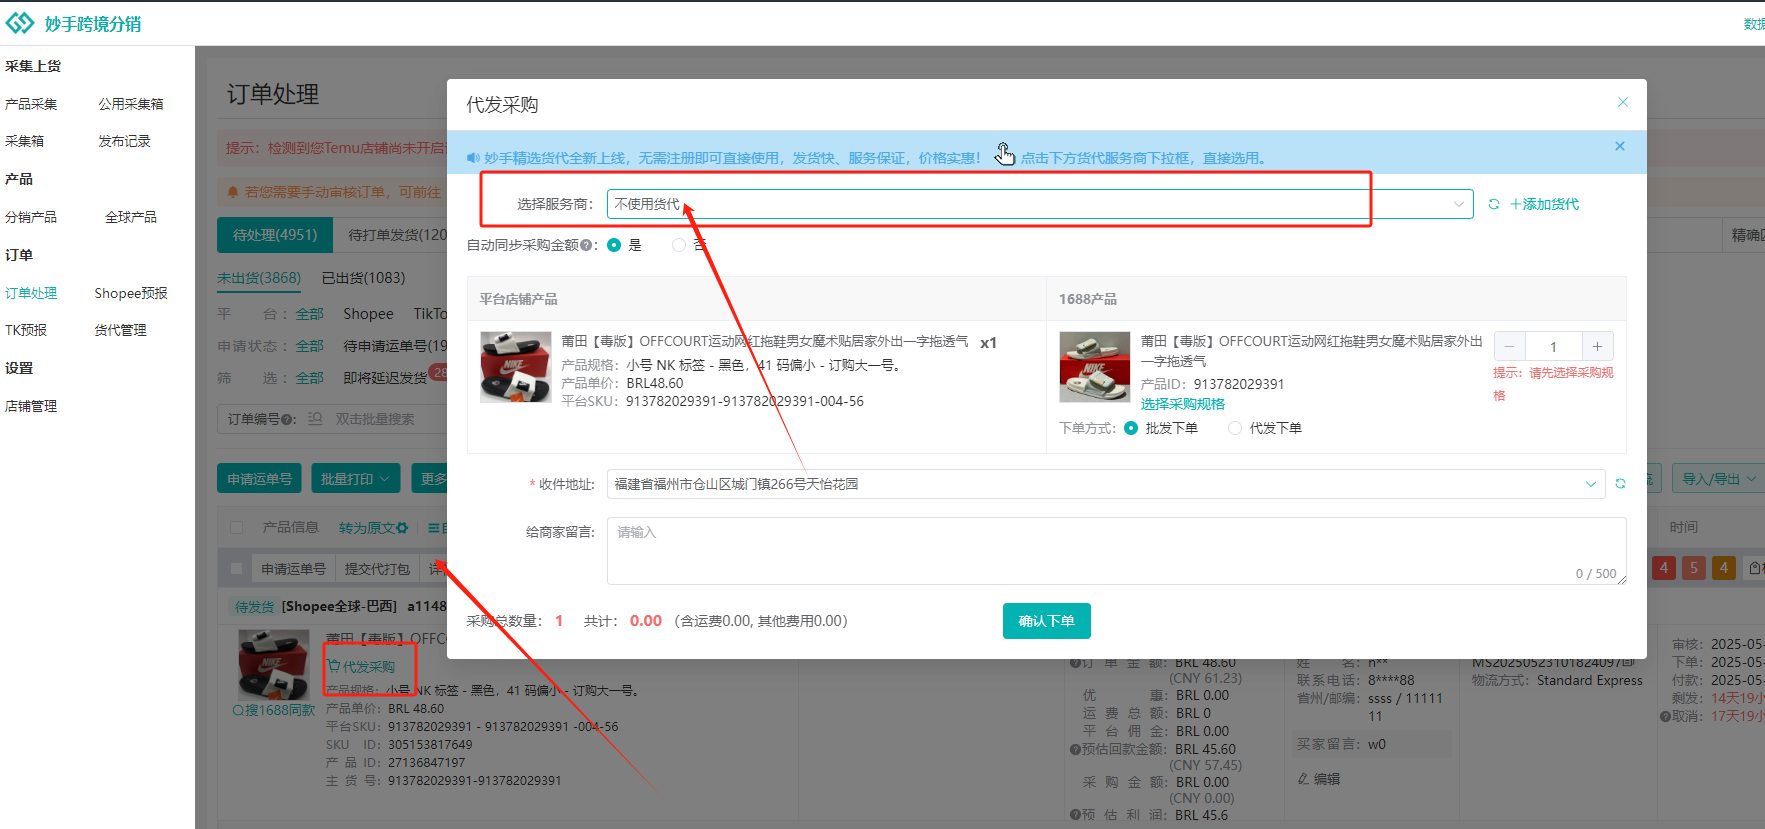Viewport: 1765px width, 829px height.
Task: Click the help icon next to 自动同步采购金额
Action: [x=586, y=245]
